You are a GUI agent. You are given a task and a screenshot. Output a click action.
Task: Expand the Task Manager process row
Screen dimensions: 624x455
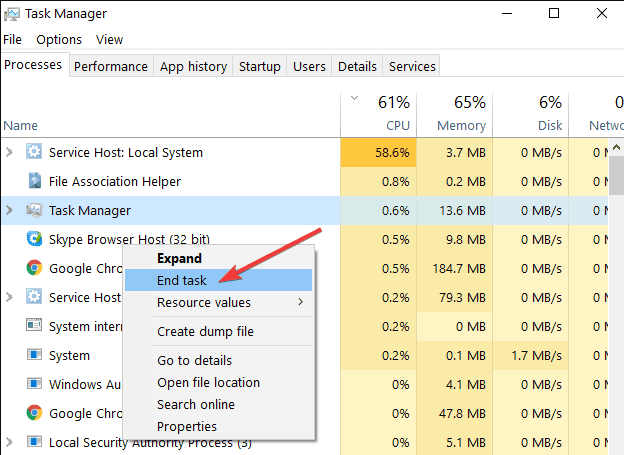(x=10, y=211)
